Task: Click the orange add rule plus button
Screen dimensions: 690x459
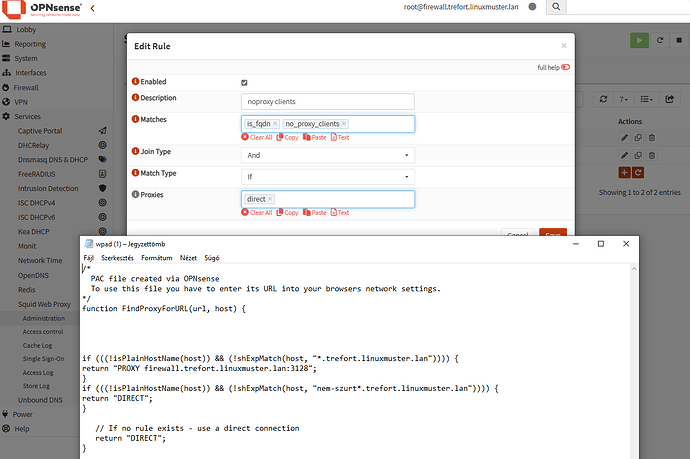Action: click(x=624, y=173)
